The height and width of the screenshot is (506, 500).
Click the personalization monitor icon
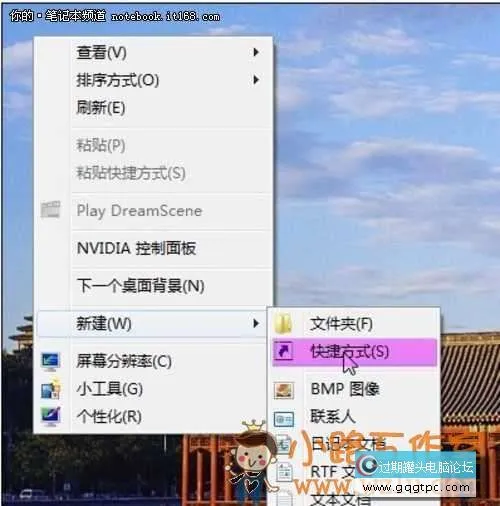click(51, 416)
